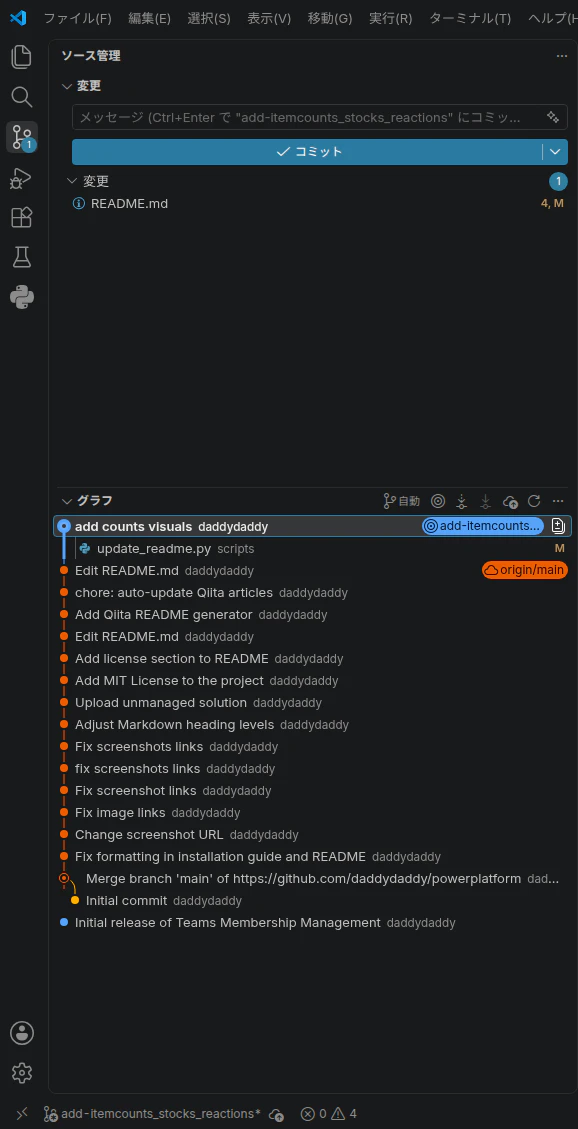Select Adjust Markdown heading levels commit
This screenshot has width=578, height=1129.
[312, 724]
